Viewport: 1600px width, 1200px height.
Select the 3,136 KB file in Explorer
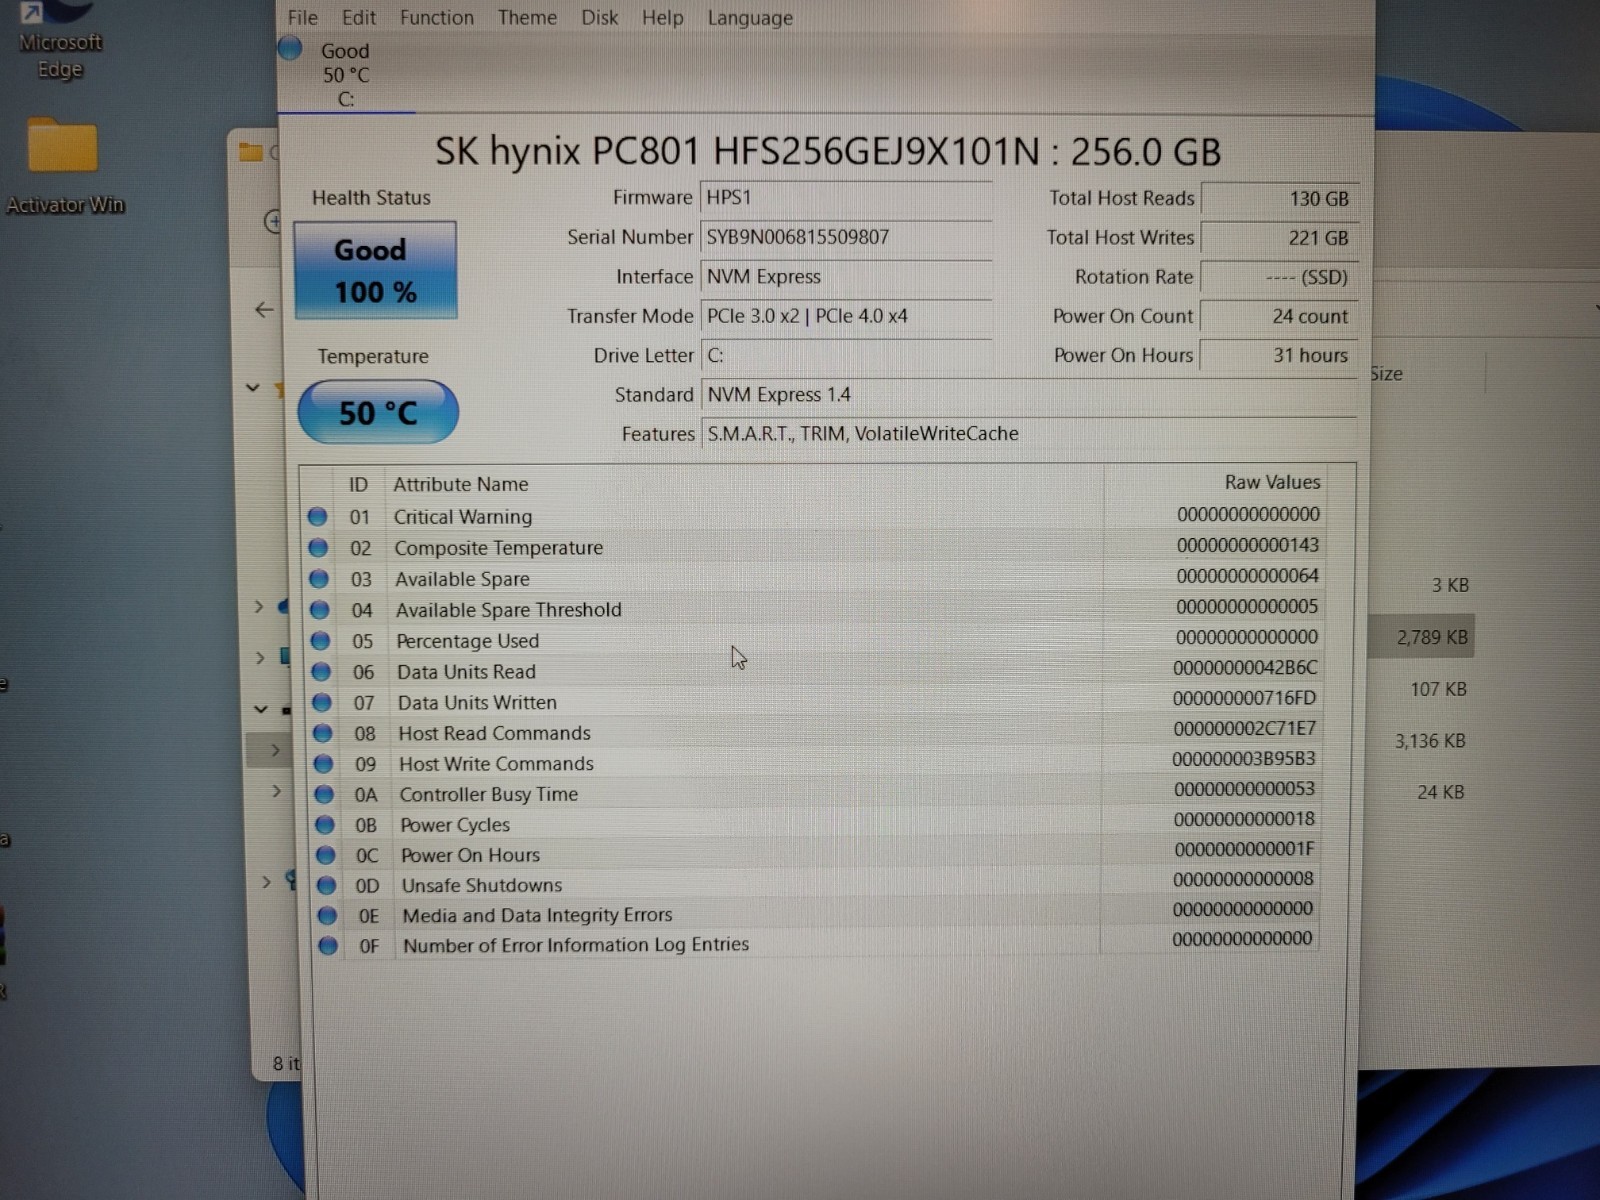(x=1430, y=741)
